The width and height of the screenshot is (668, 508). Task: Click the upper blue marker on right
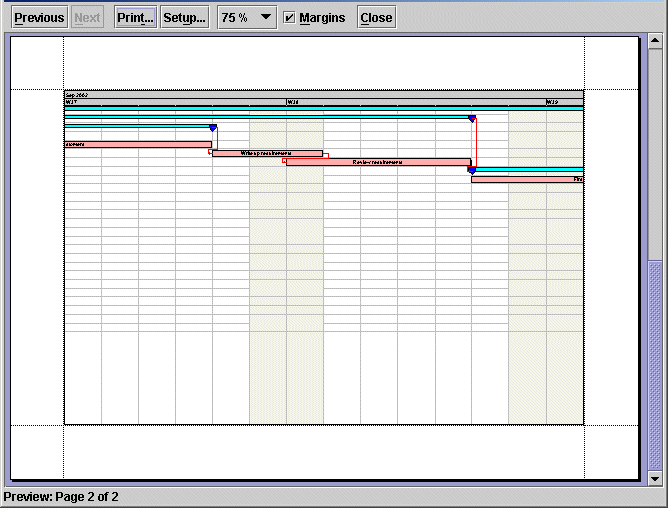coord(472,118)
